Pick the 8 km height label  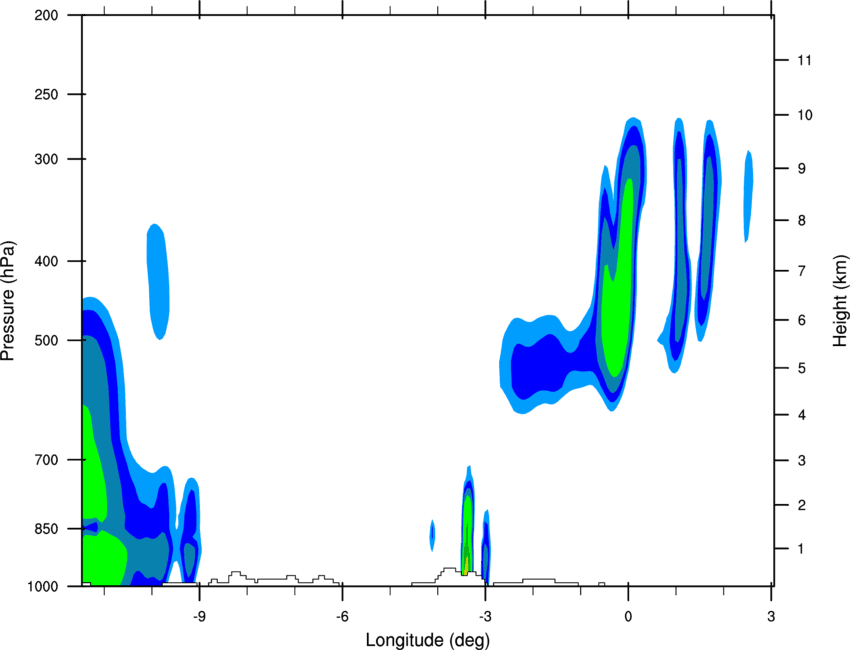tap(801, 221)
